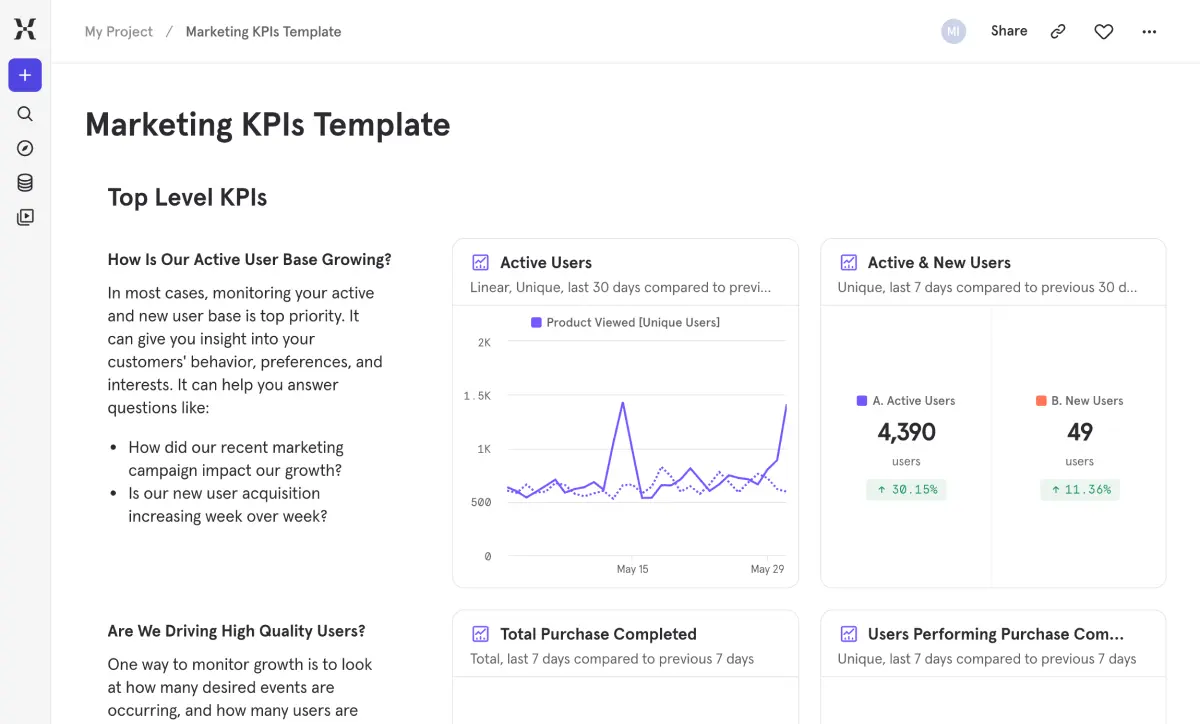Select Marketing KPIs Template breadcrumb
The height and width of the screenshot is (724, 1200).
(x=263, y=32)
